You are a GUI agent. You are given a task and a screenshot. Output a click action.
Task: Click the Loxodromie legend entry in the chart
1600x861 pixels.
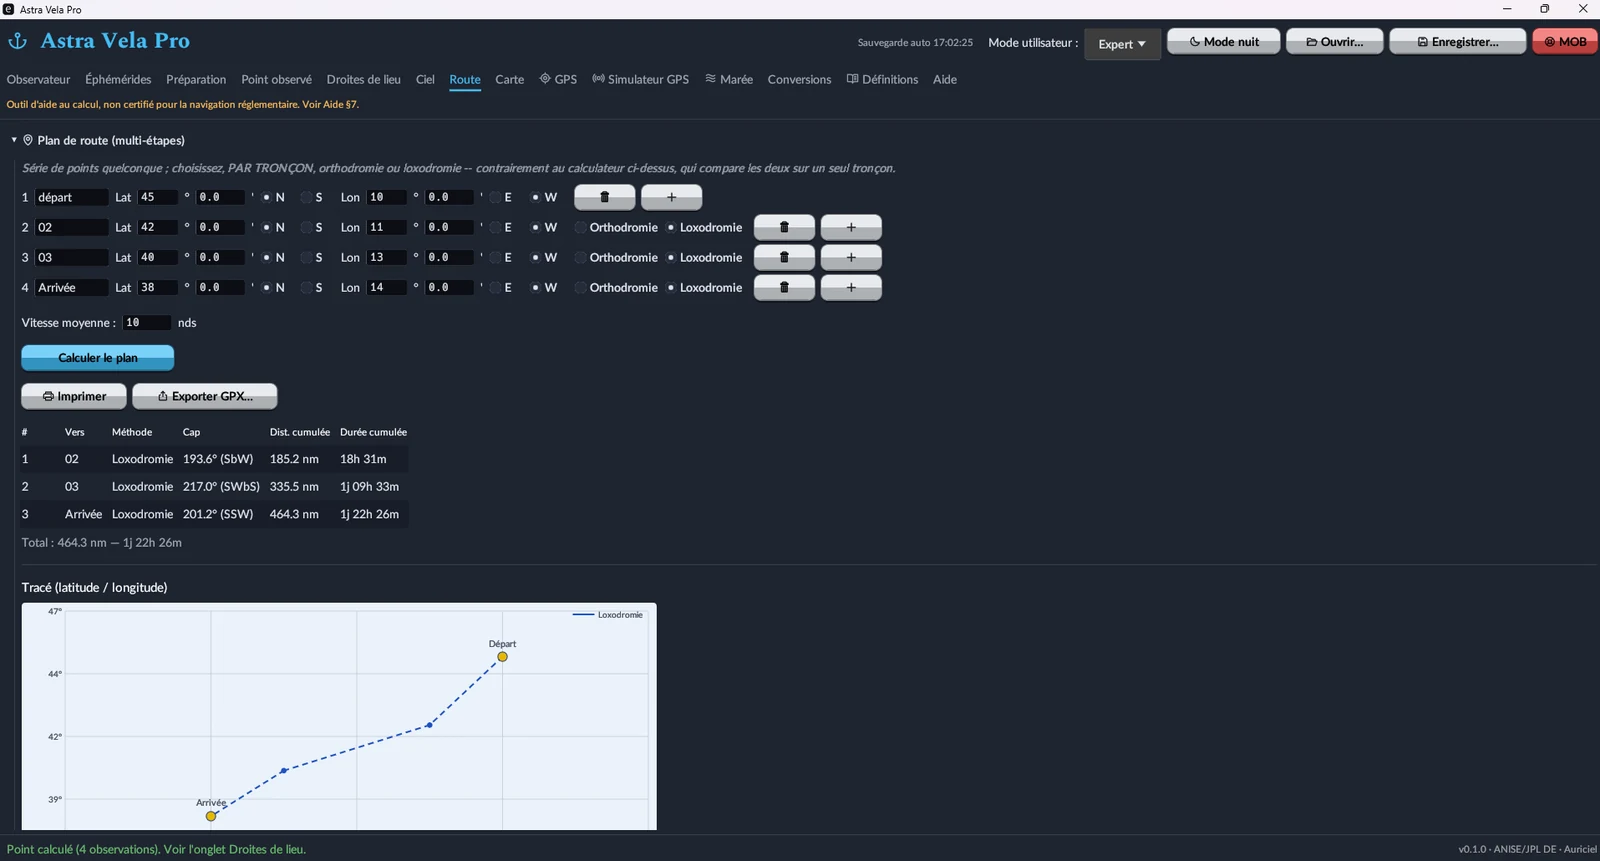[608, 615]
